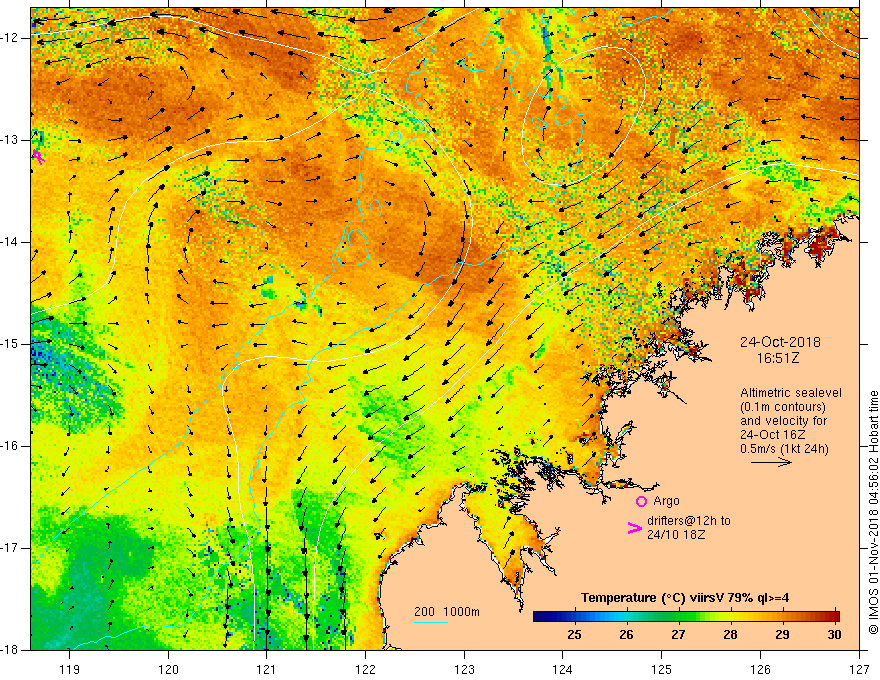Click latitude axis label -18

(11, 650)
